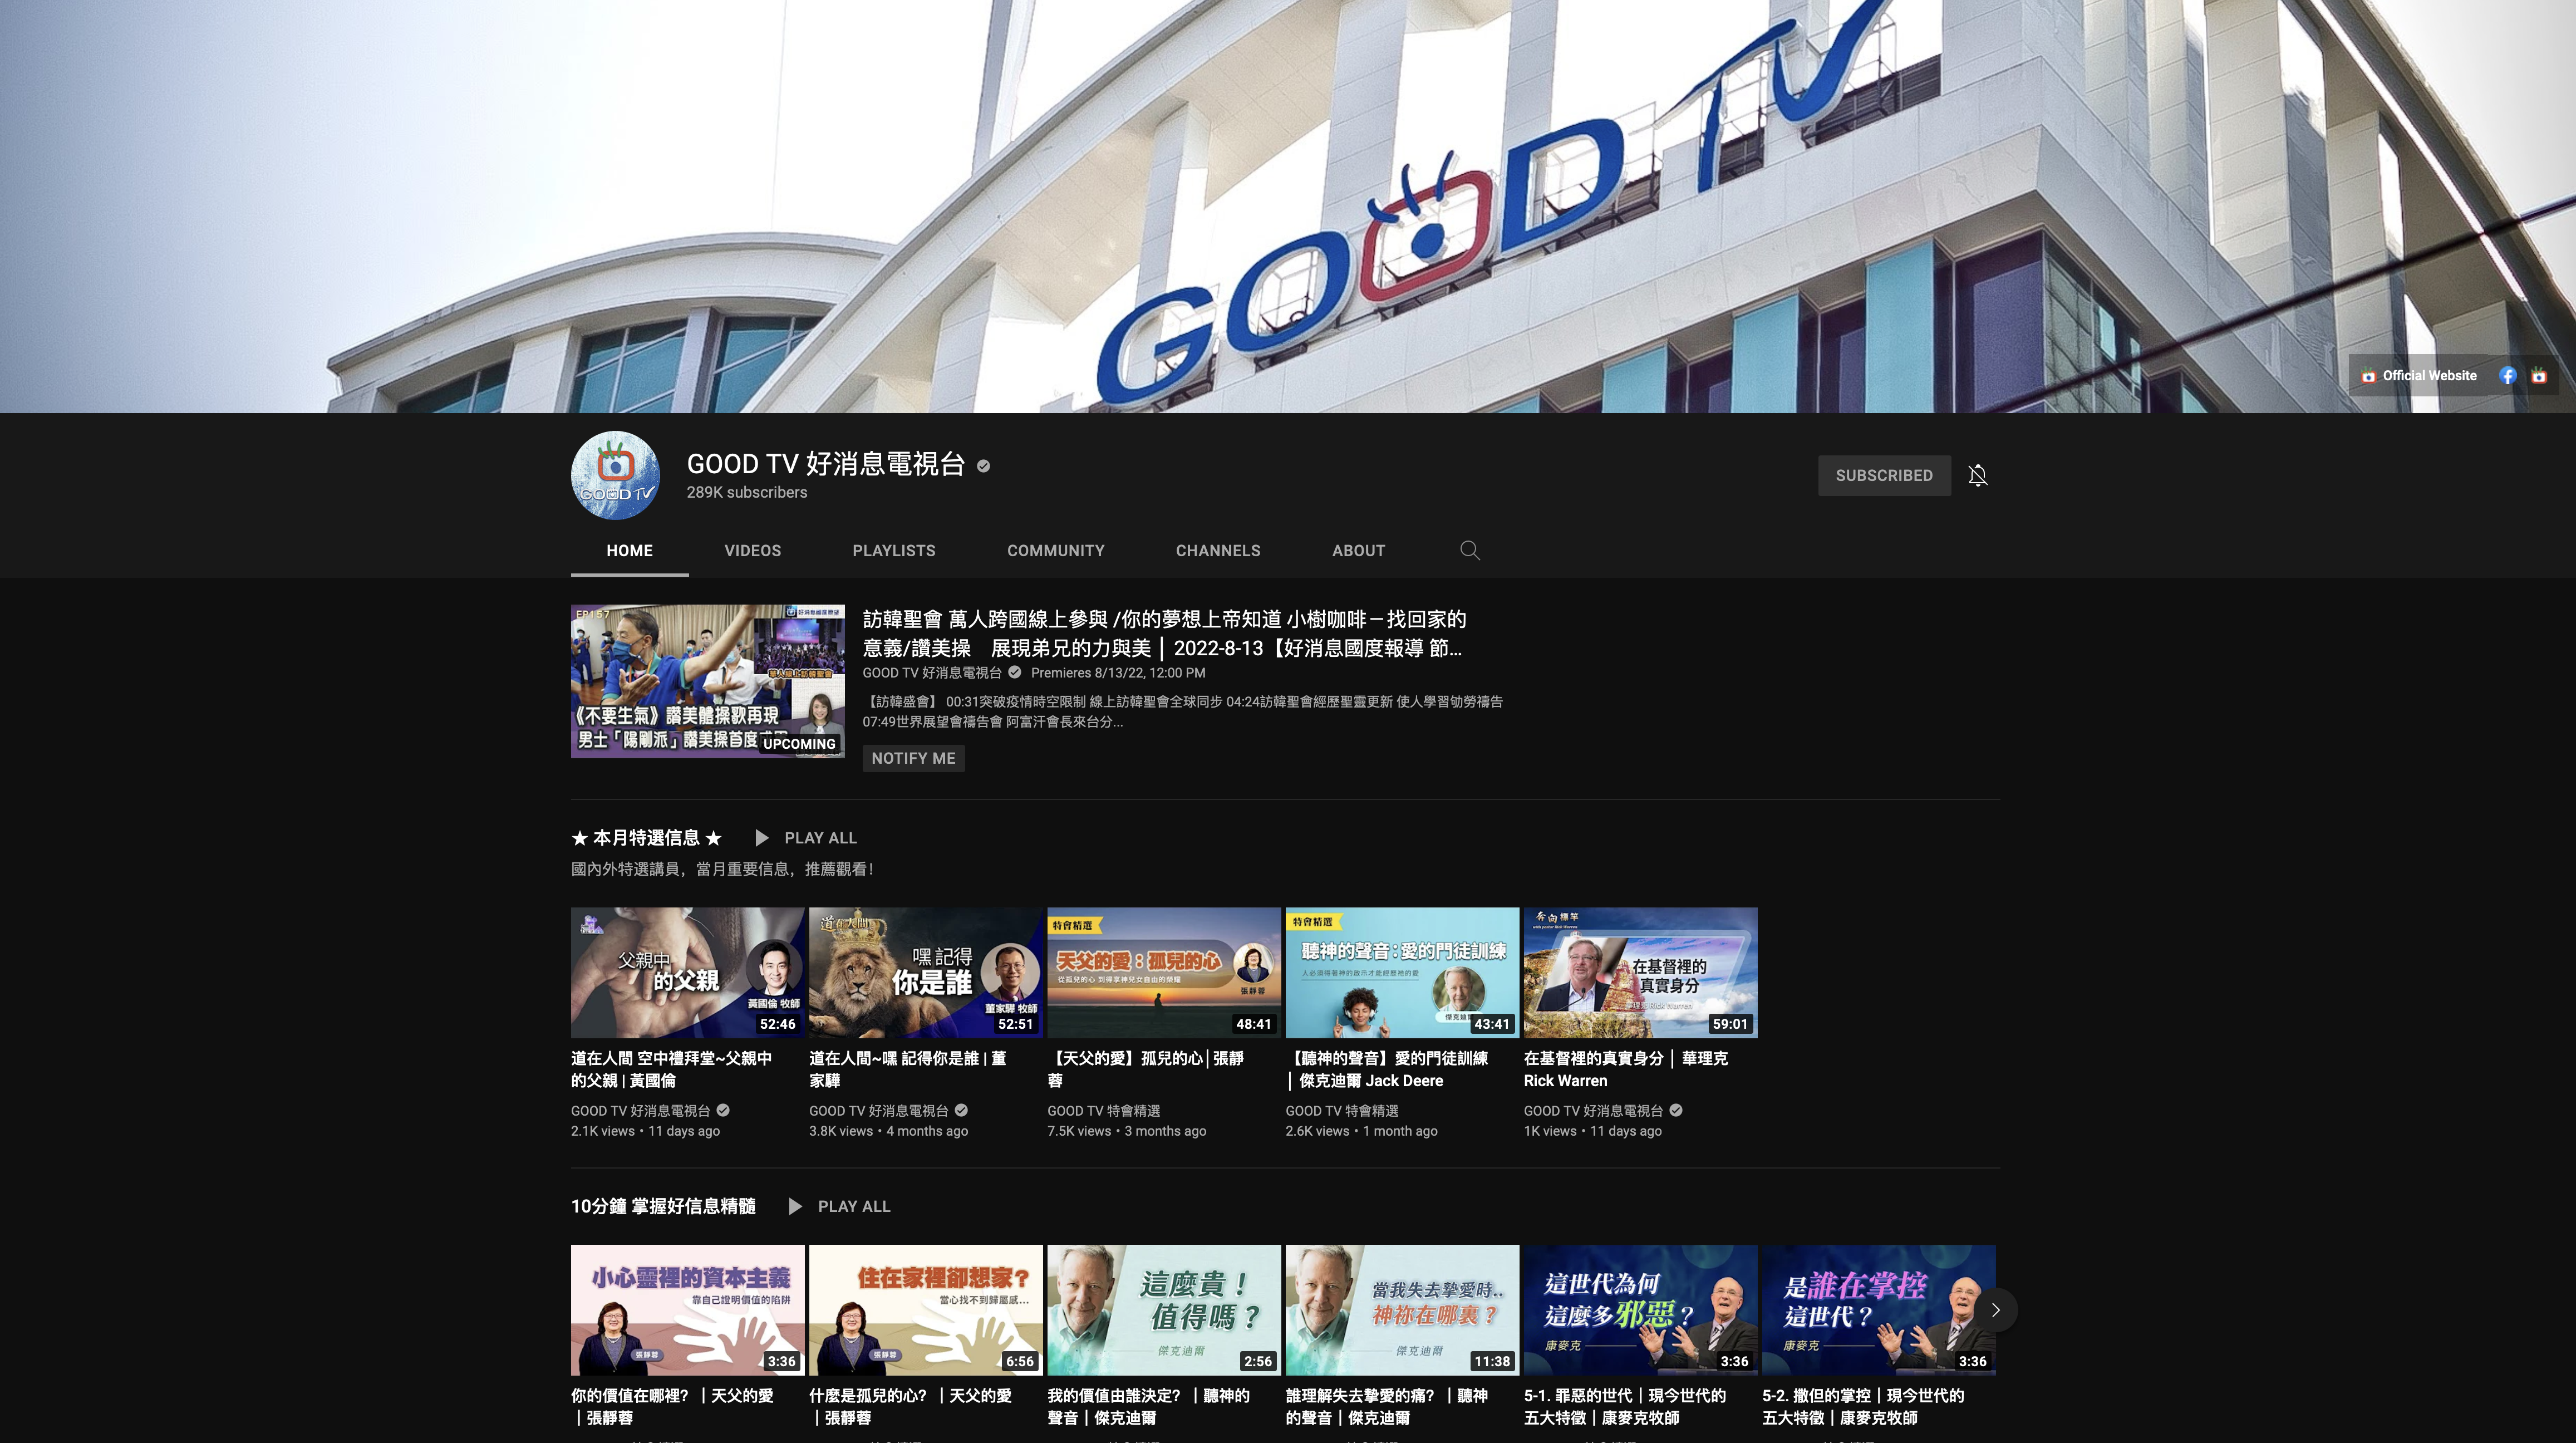Open title 道在人間 空中禮拜堂~父親中的父親
The image size is (2576, 1443).
coord(672,1069)
